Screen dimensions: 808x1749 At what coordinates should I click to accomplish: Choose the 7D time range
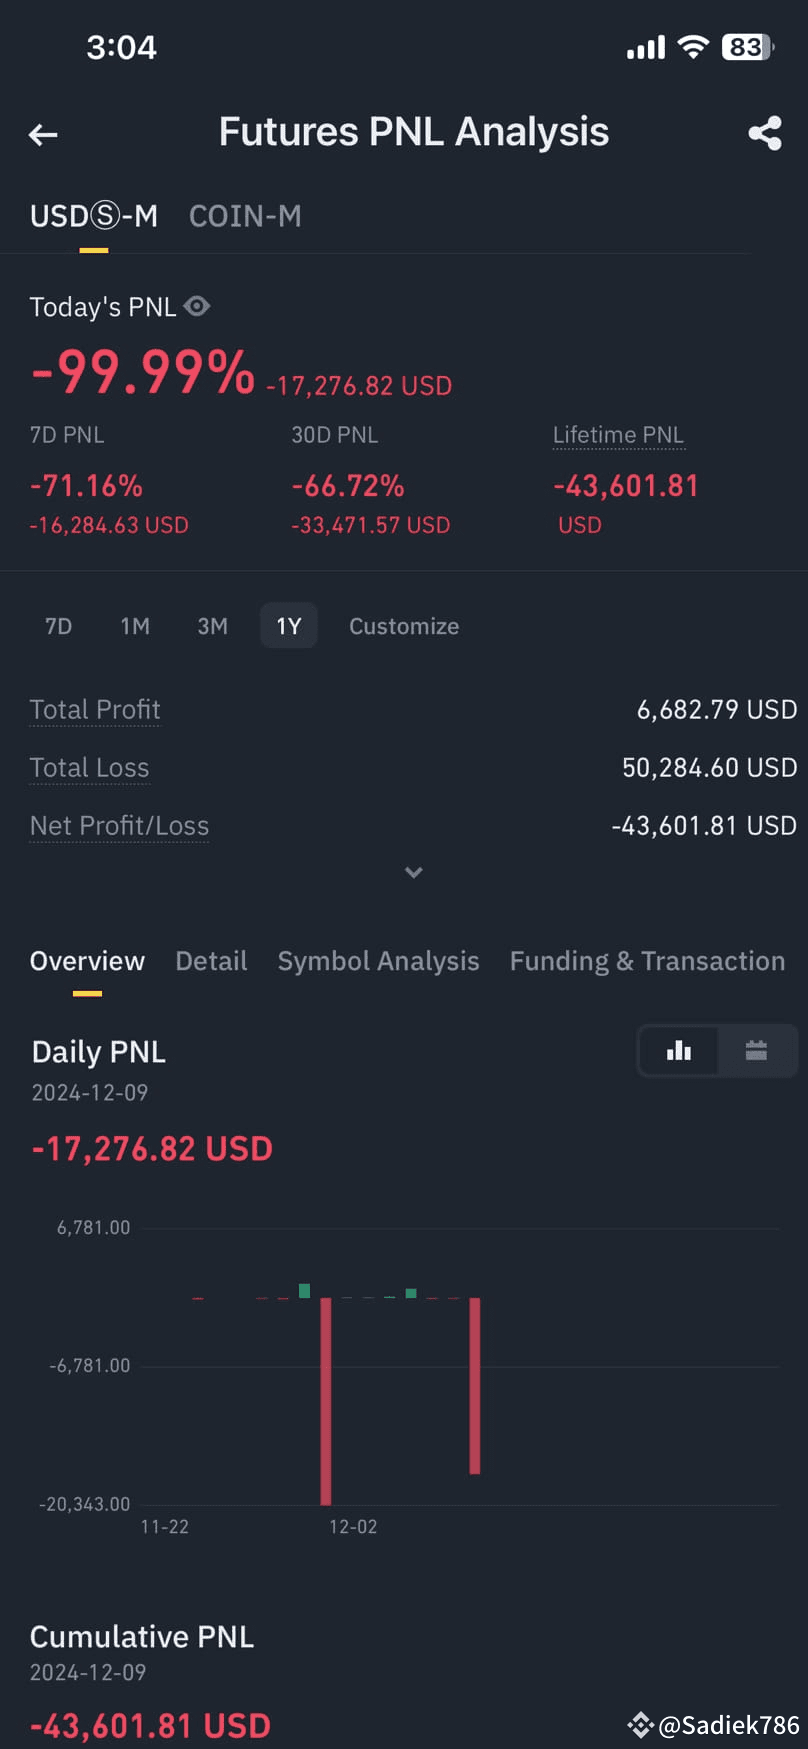point(59,626)
